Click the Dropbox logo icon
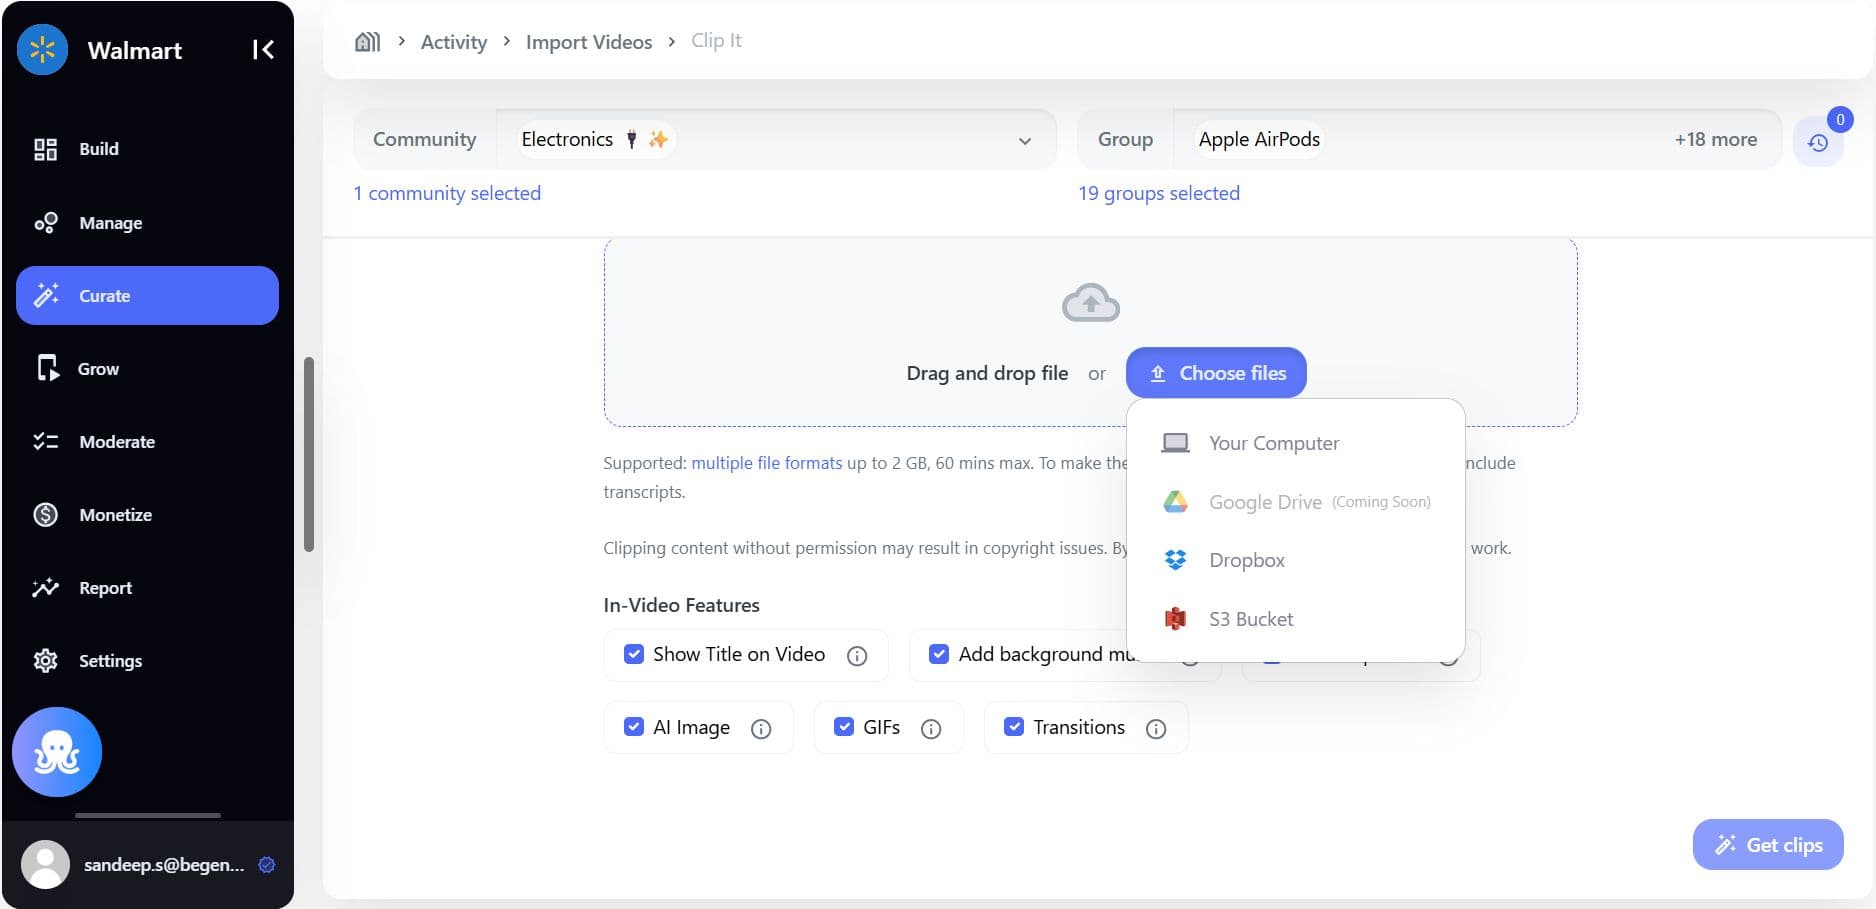The image size is (1876, 909). click(x=1175, y=560)
